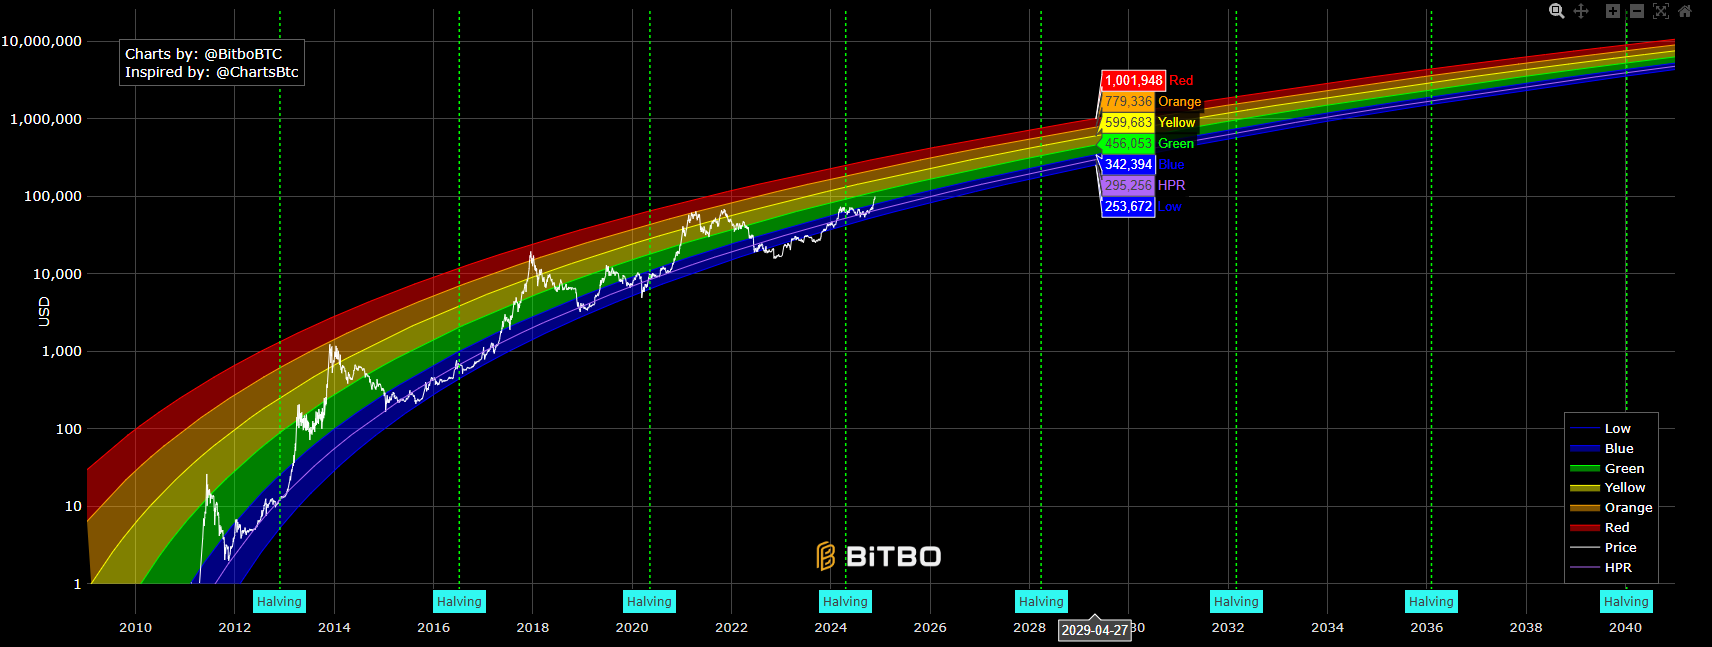Click the Halving label just after 2024
This screenshot has width=1712, height=647.
click(x=845, y=601)
